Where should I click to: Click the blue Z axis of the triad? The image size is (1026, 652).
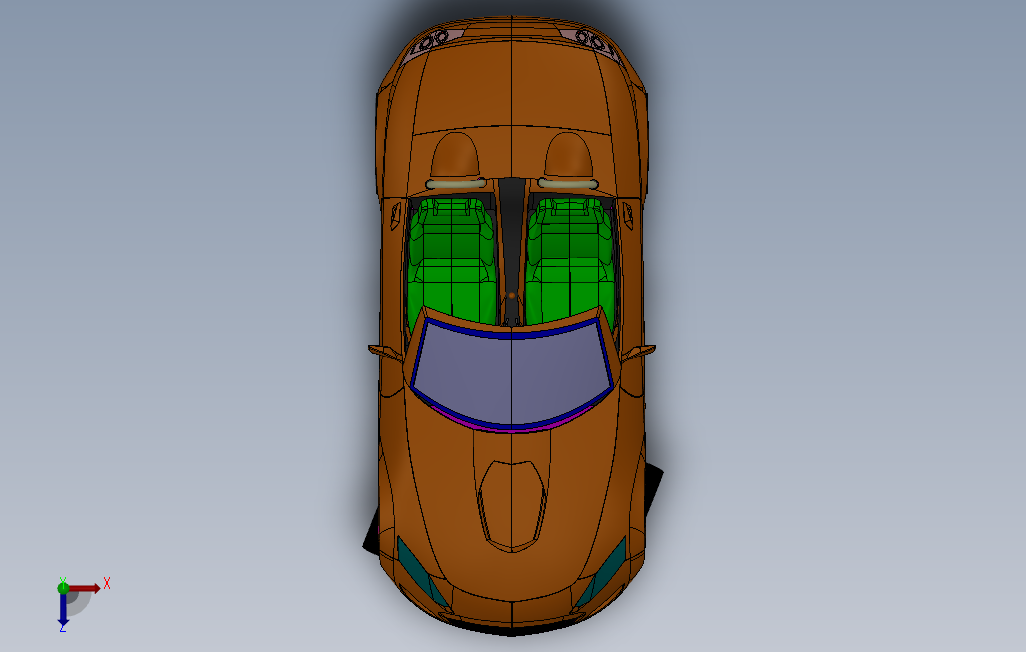(x=63, y=609)
